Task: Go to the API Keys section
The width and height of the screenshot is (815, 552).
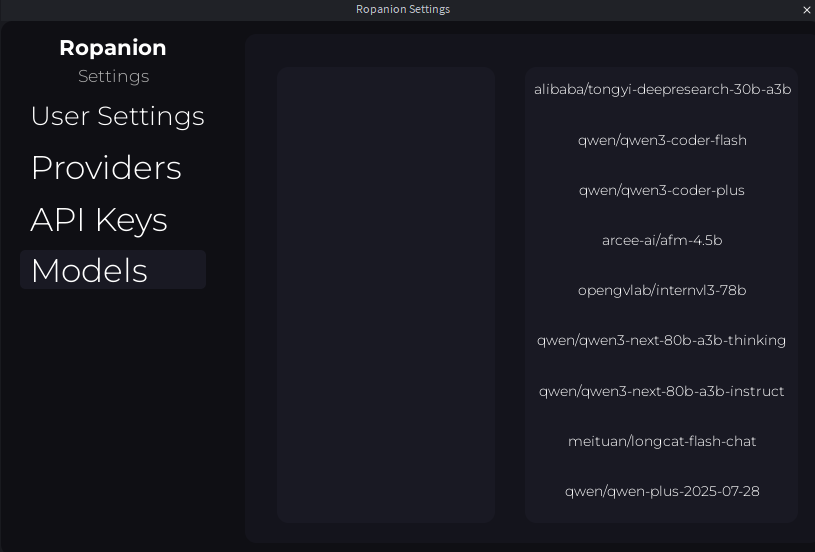Action: click(99, 220)
